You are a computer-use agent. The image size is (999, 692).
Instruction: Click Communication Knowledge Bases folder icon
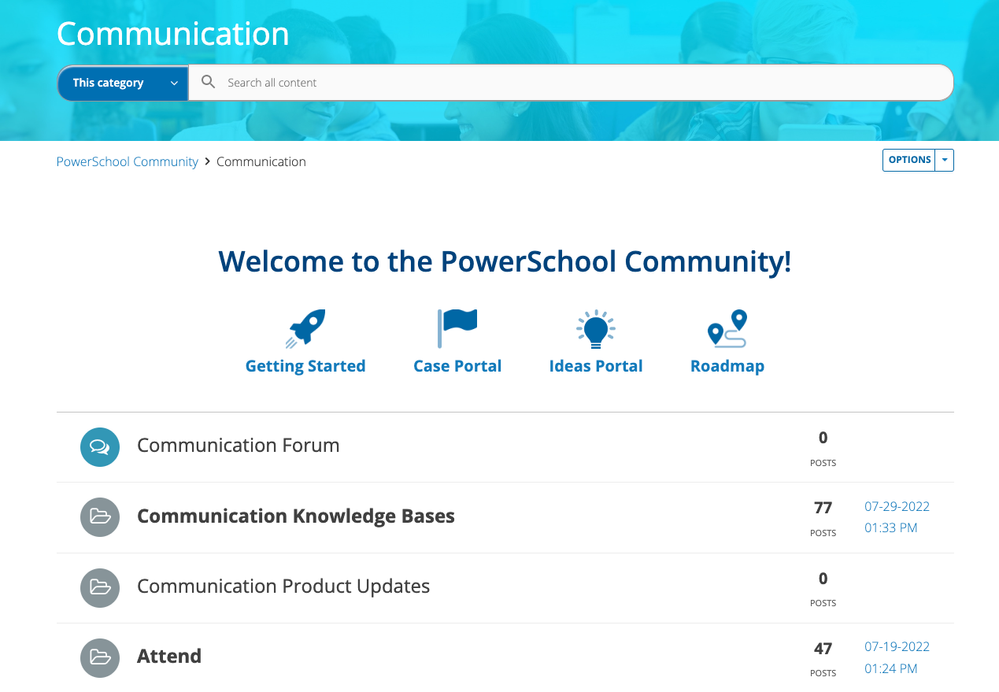(x=100, y=517)
